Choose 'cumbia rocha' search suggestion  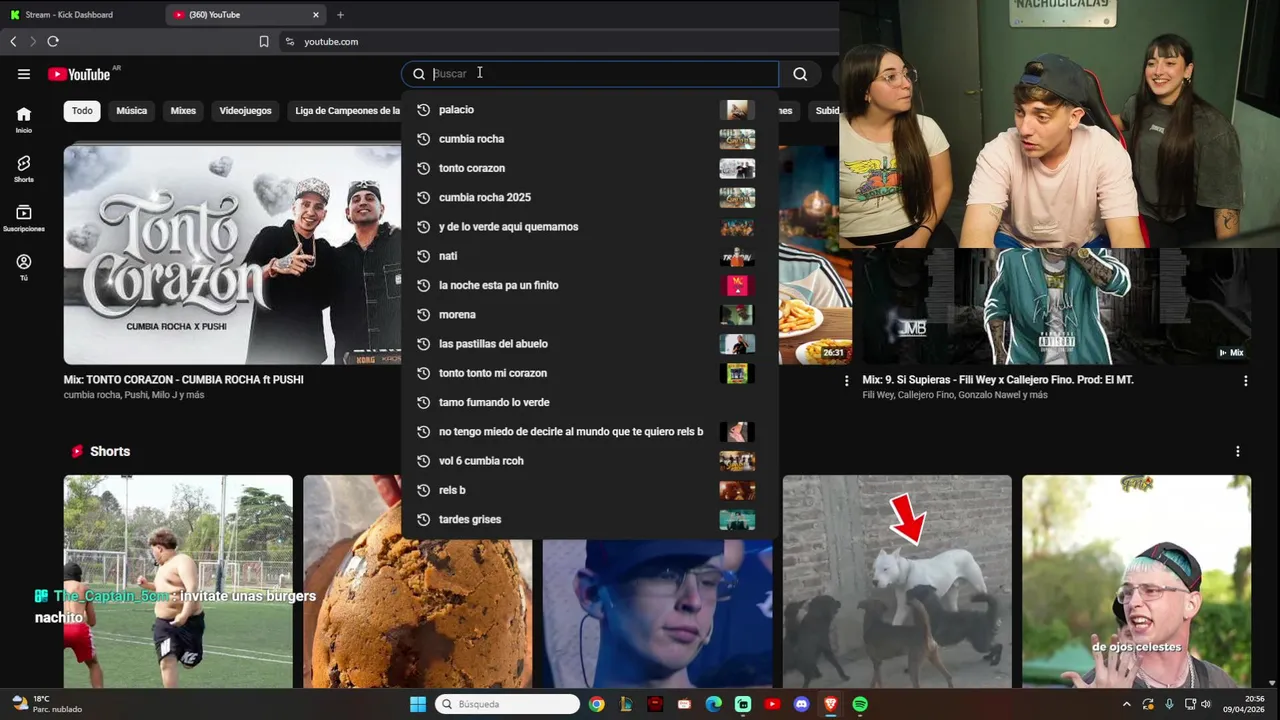[590, 139]
